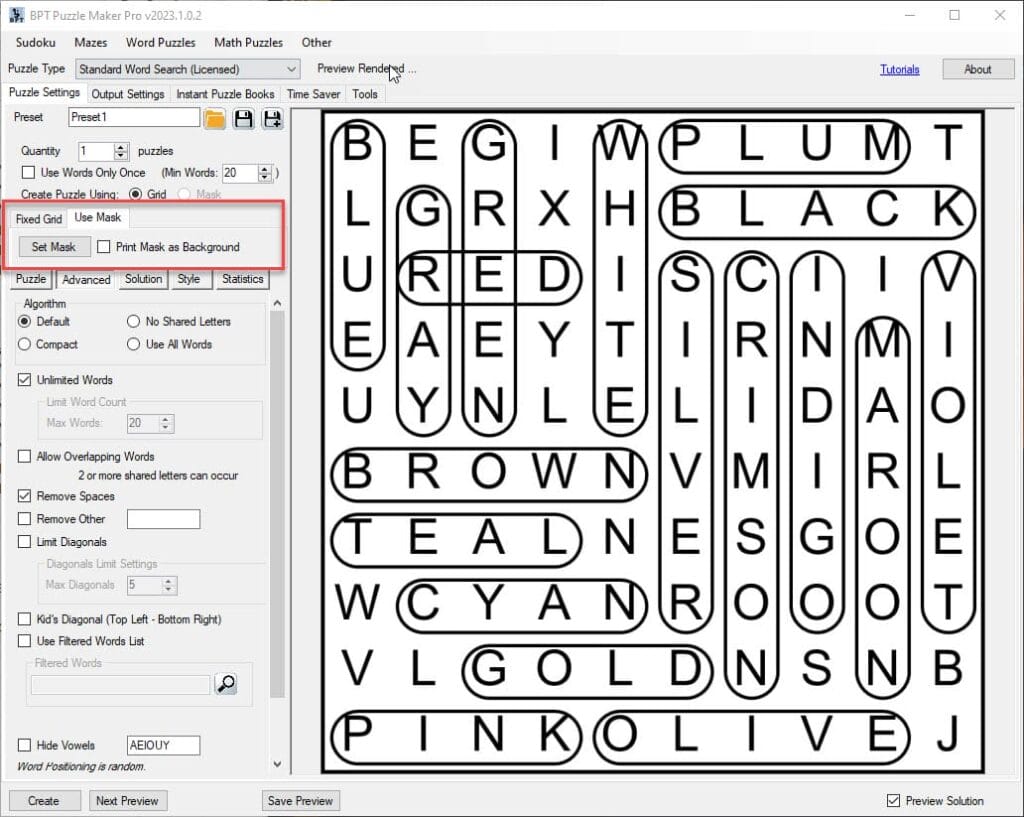This screenshot has width=1024, height=817.
Task: Click the Set Mask button
Action: 54,247
